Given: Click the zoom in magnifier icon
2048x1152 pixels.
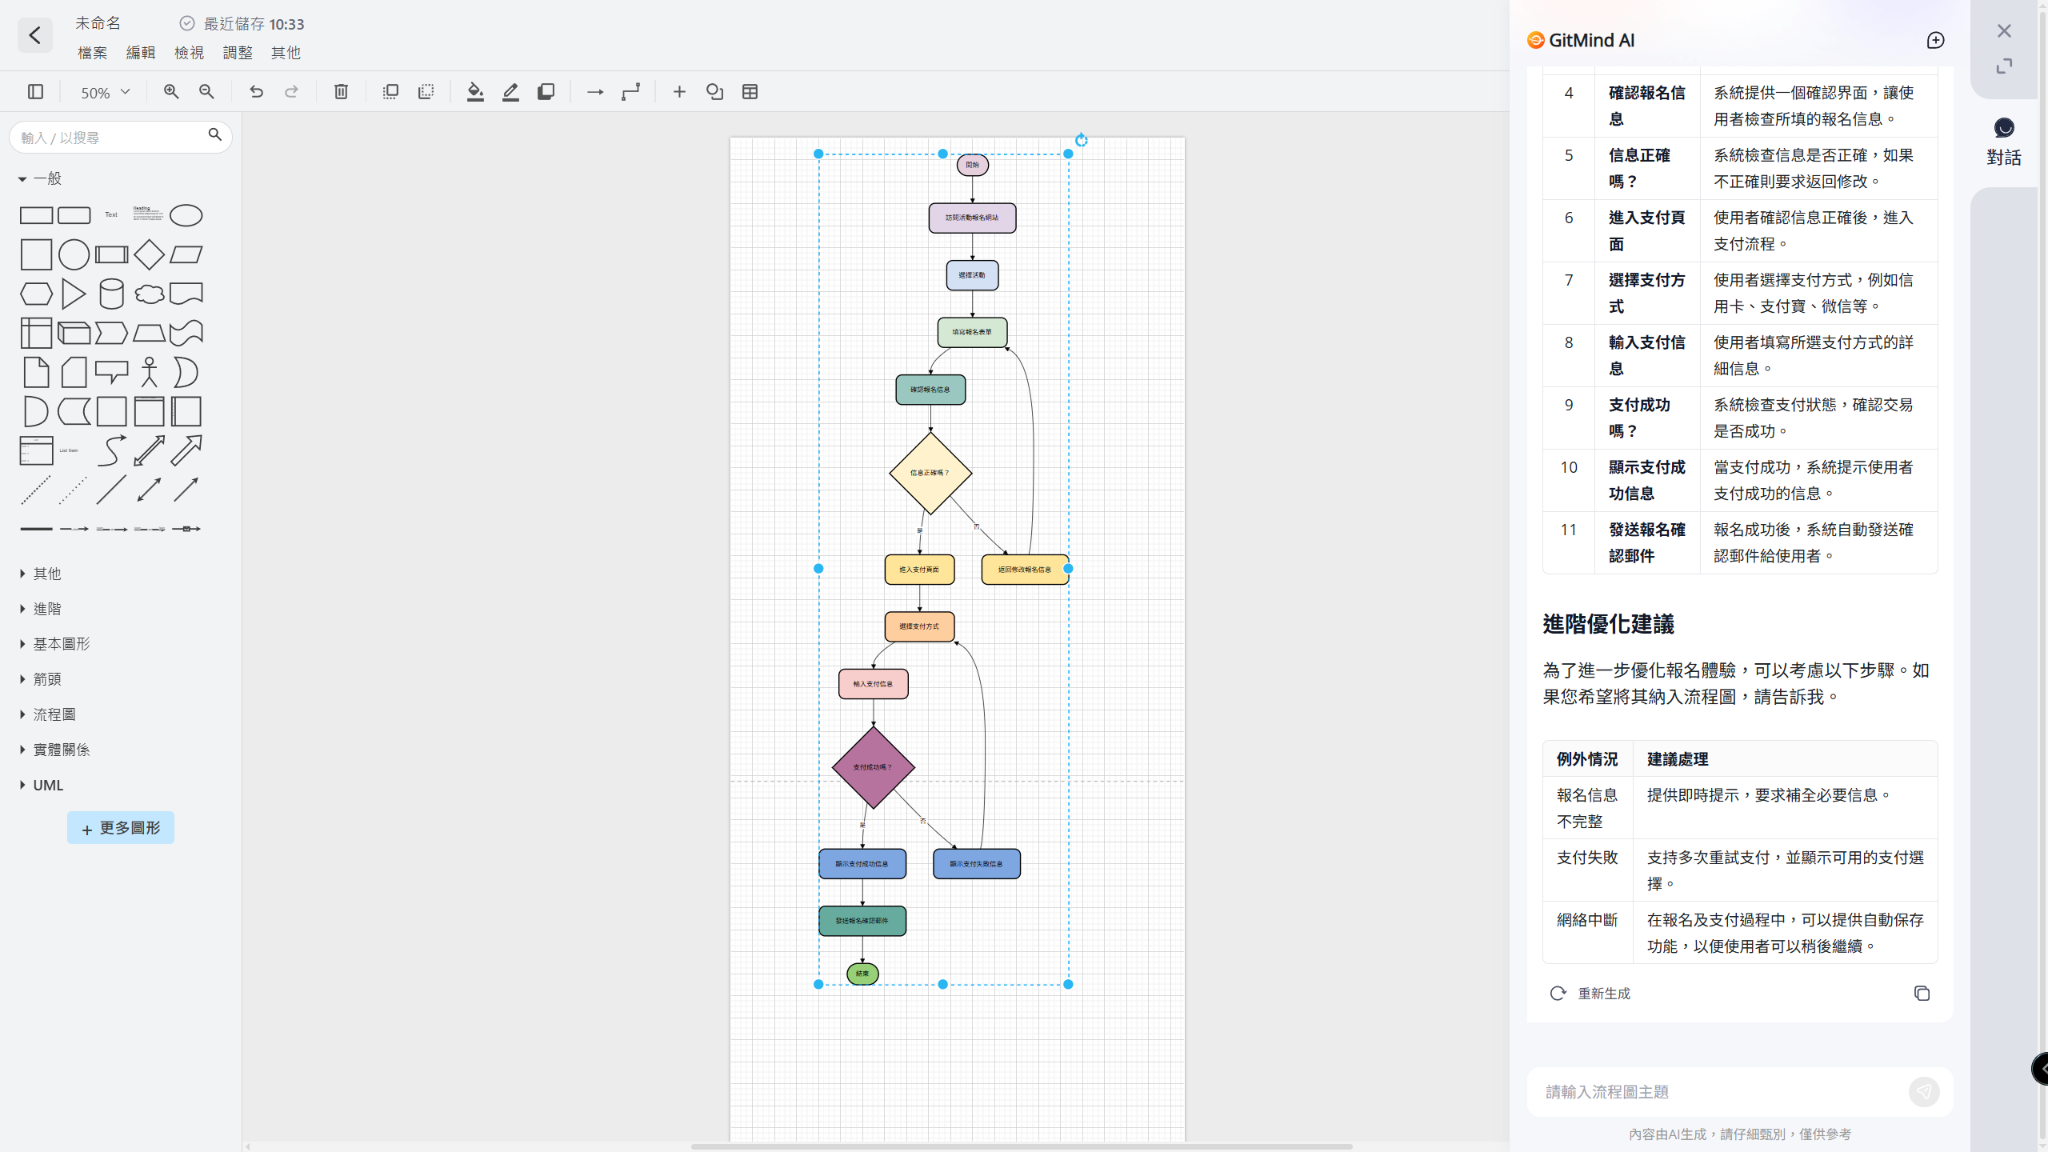Looking at the screenshot, I should (171, 92).
